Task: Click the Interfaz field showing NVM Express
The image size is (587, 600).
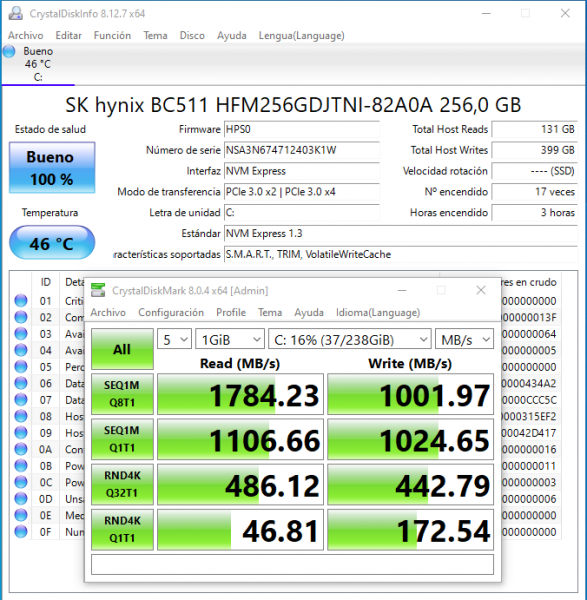Action: (302, 171)
